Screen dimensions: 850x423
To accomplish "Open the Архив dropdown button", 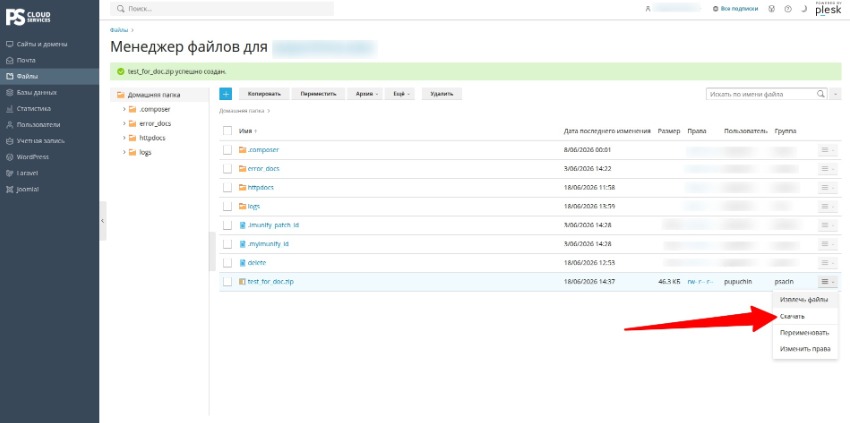I will point(365,94).
